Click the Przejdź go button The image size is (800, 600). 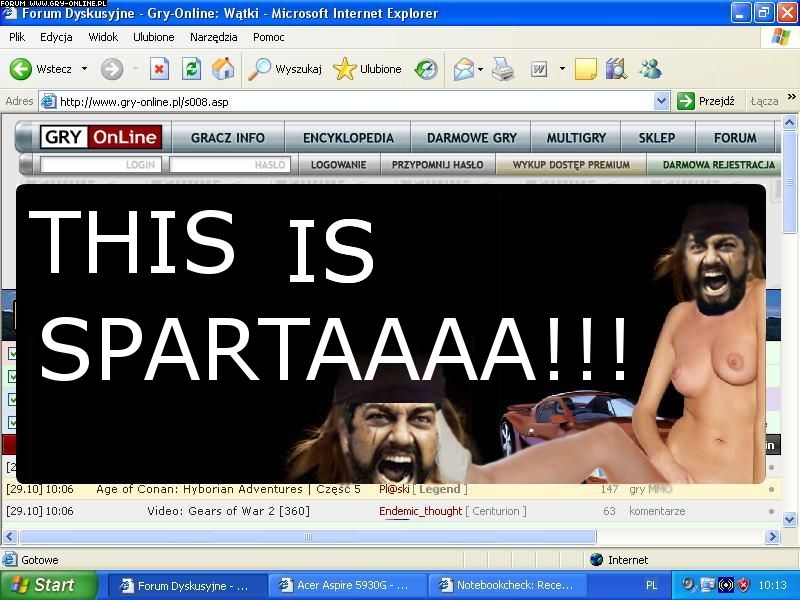click(x=706, y=101)
